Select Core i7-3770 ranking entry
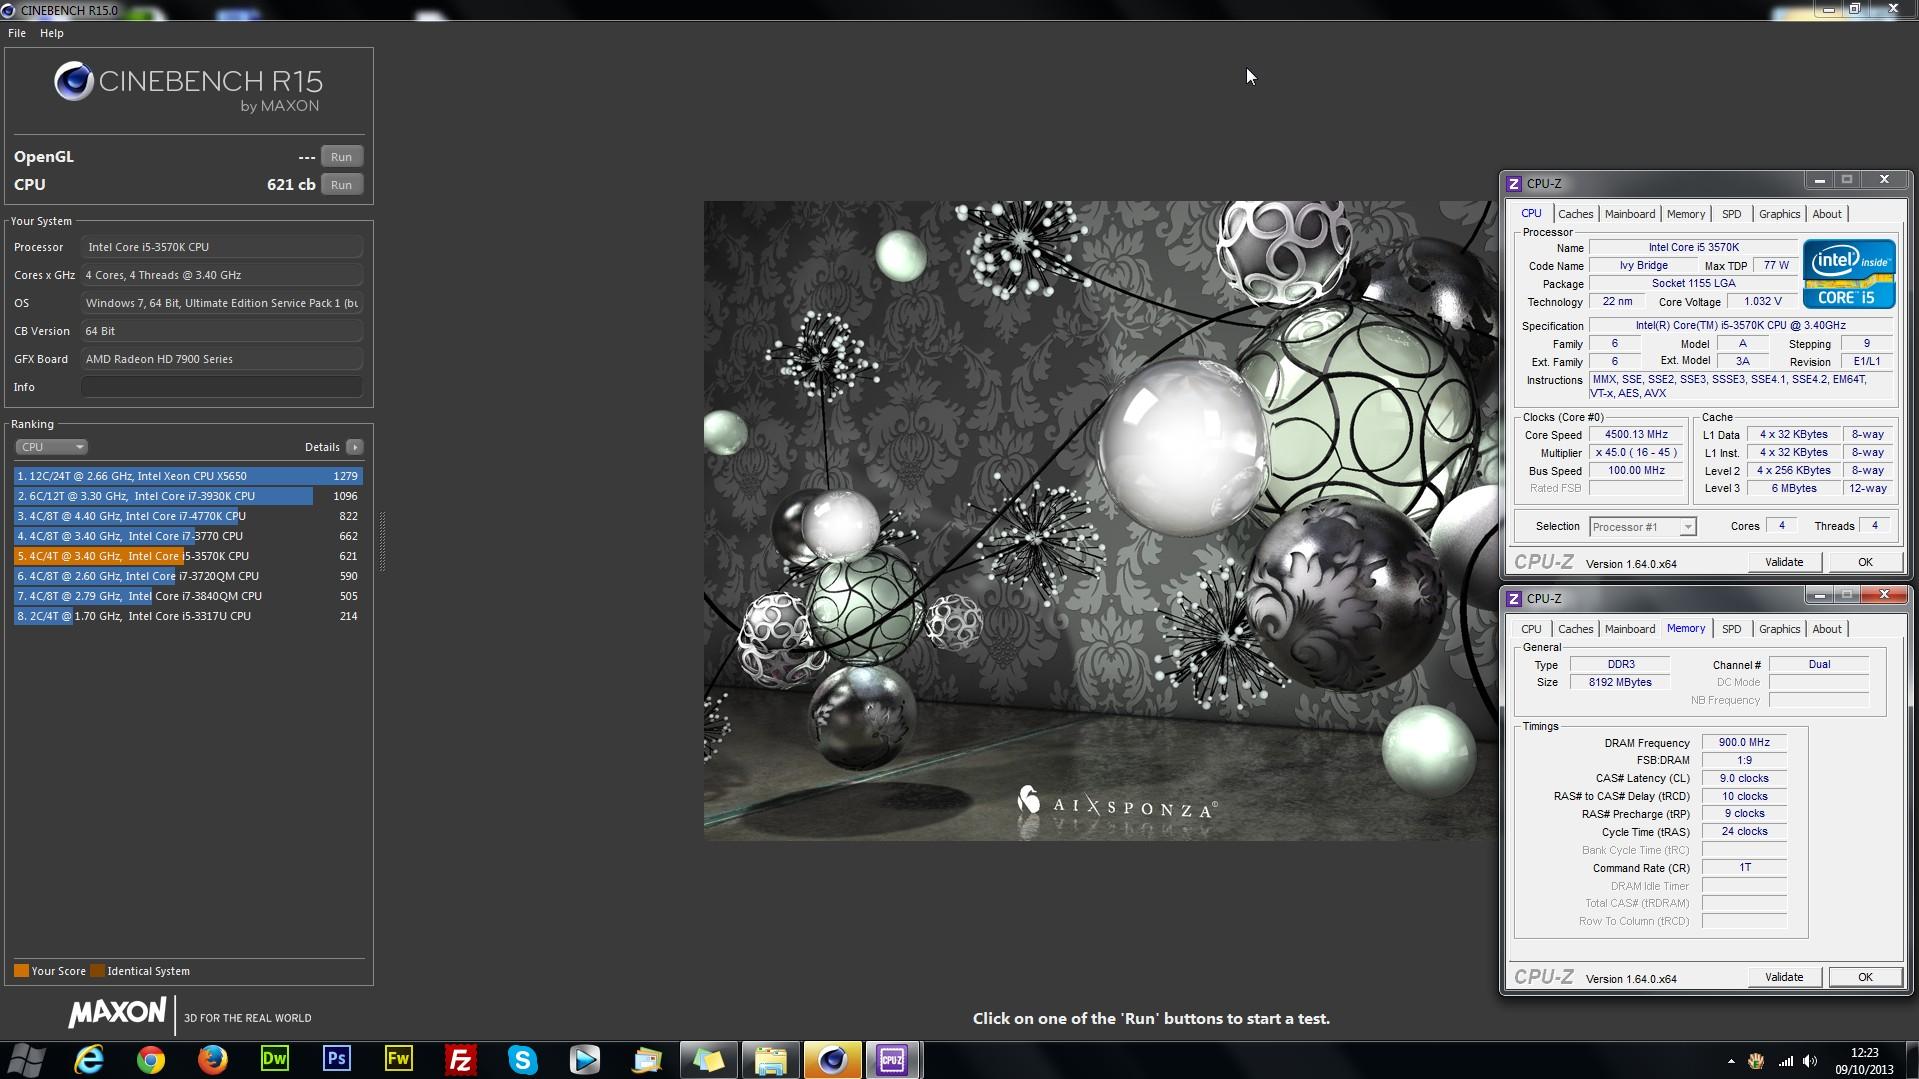The width and height of the screenshot is (1919, 1079). click(x=188, y=536)
